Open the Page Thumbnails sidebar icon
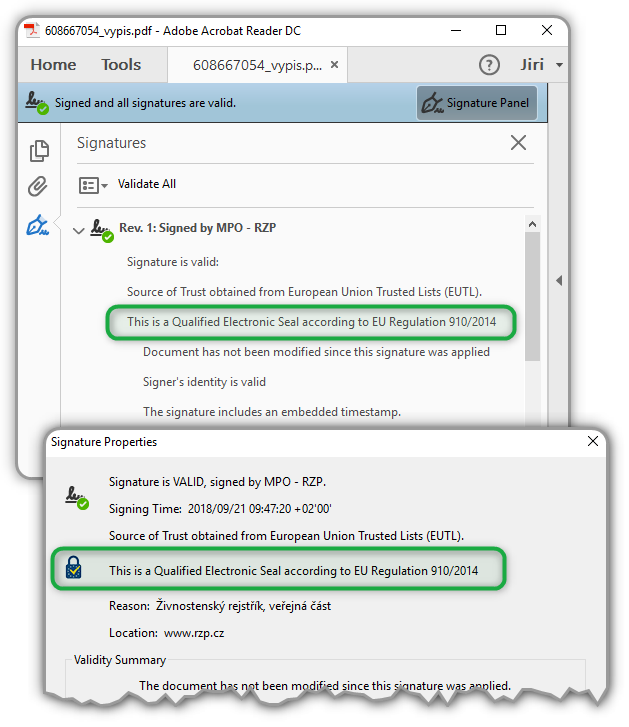Screen dimensions: 629x727 point(39,151)
